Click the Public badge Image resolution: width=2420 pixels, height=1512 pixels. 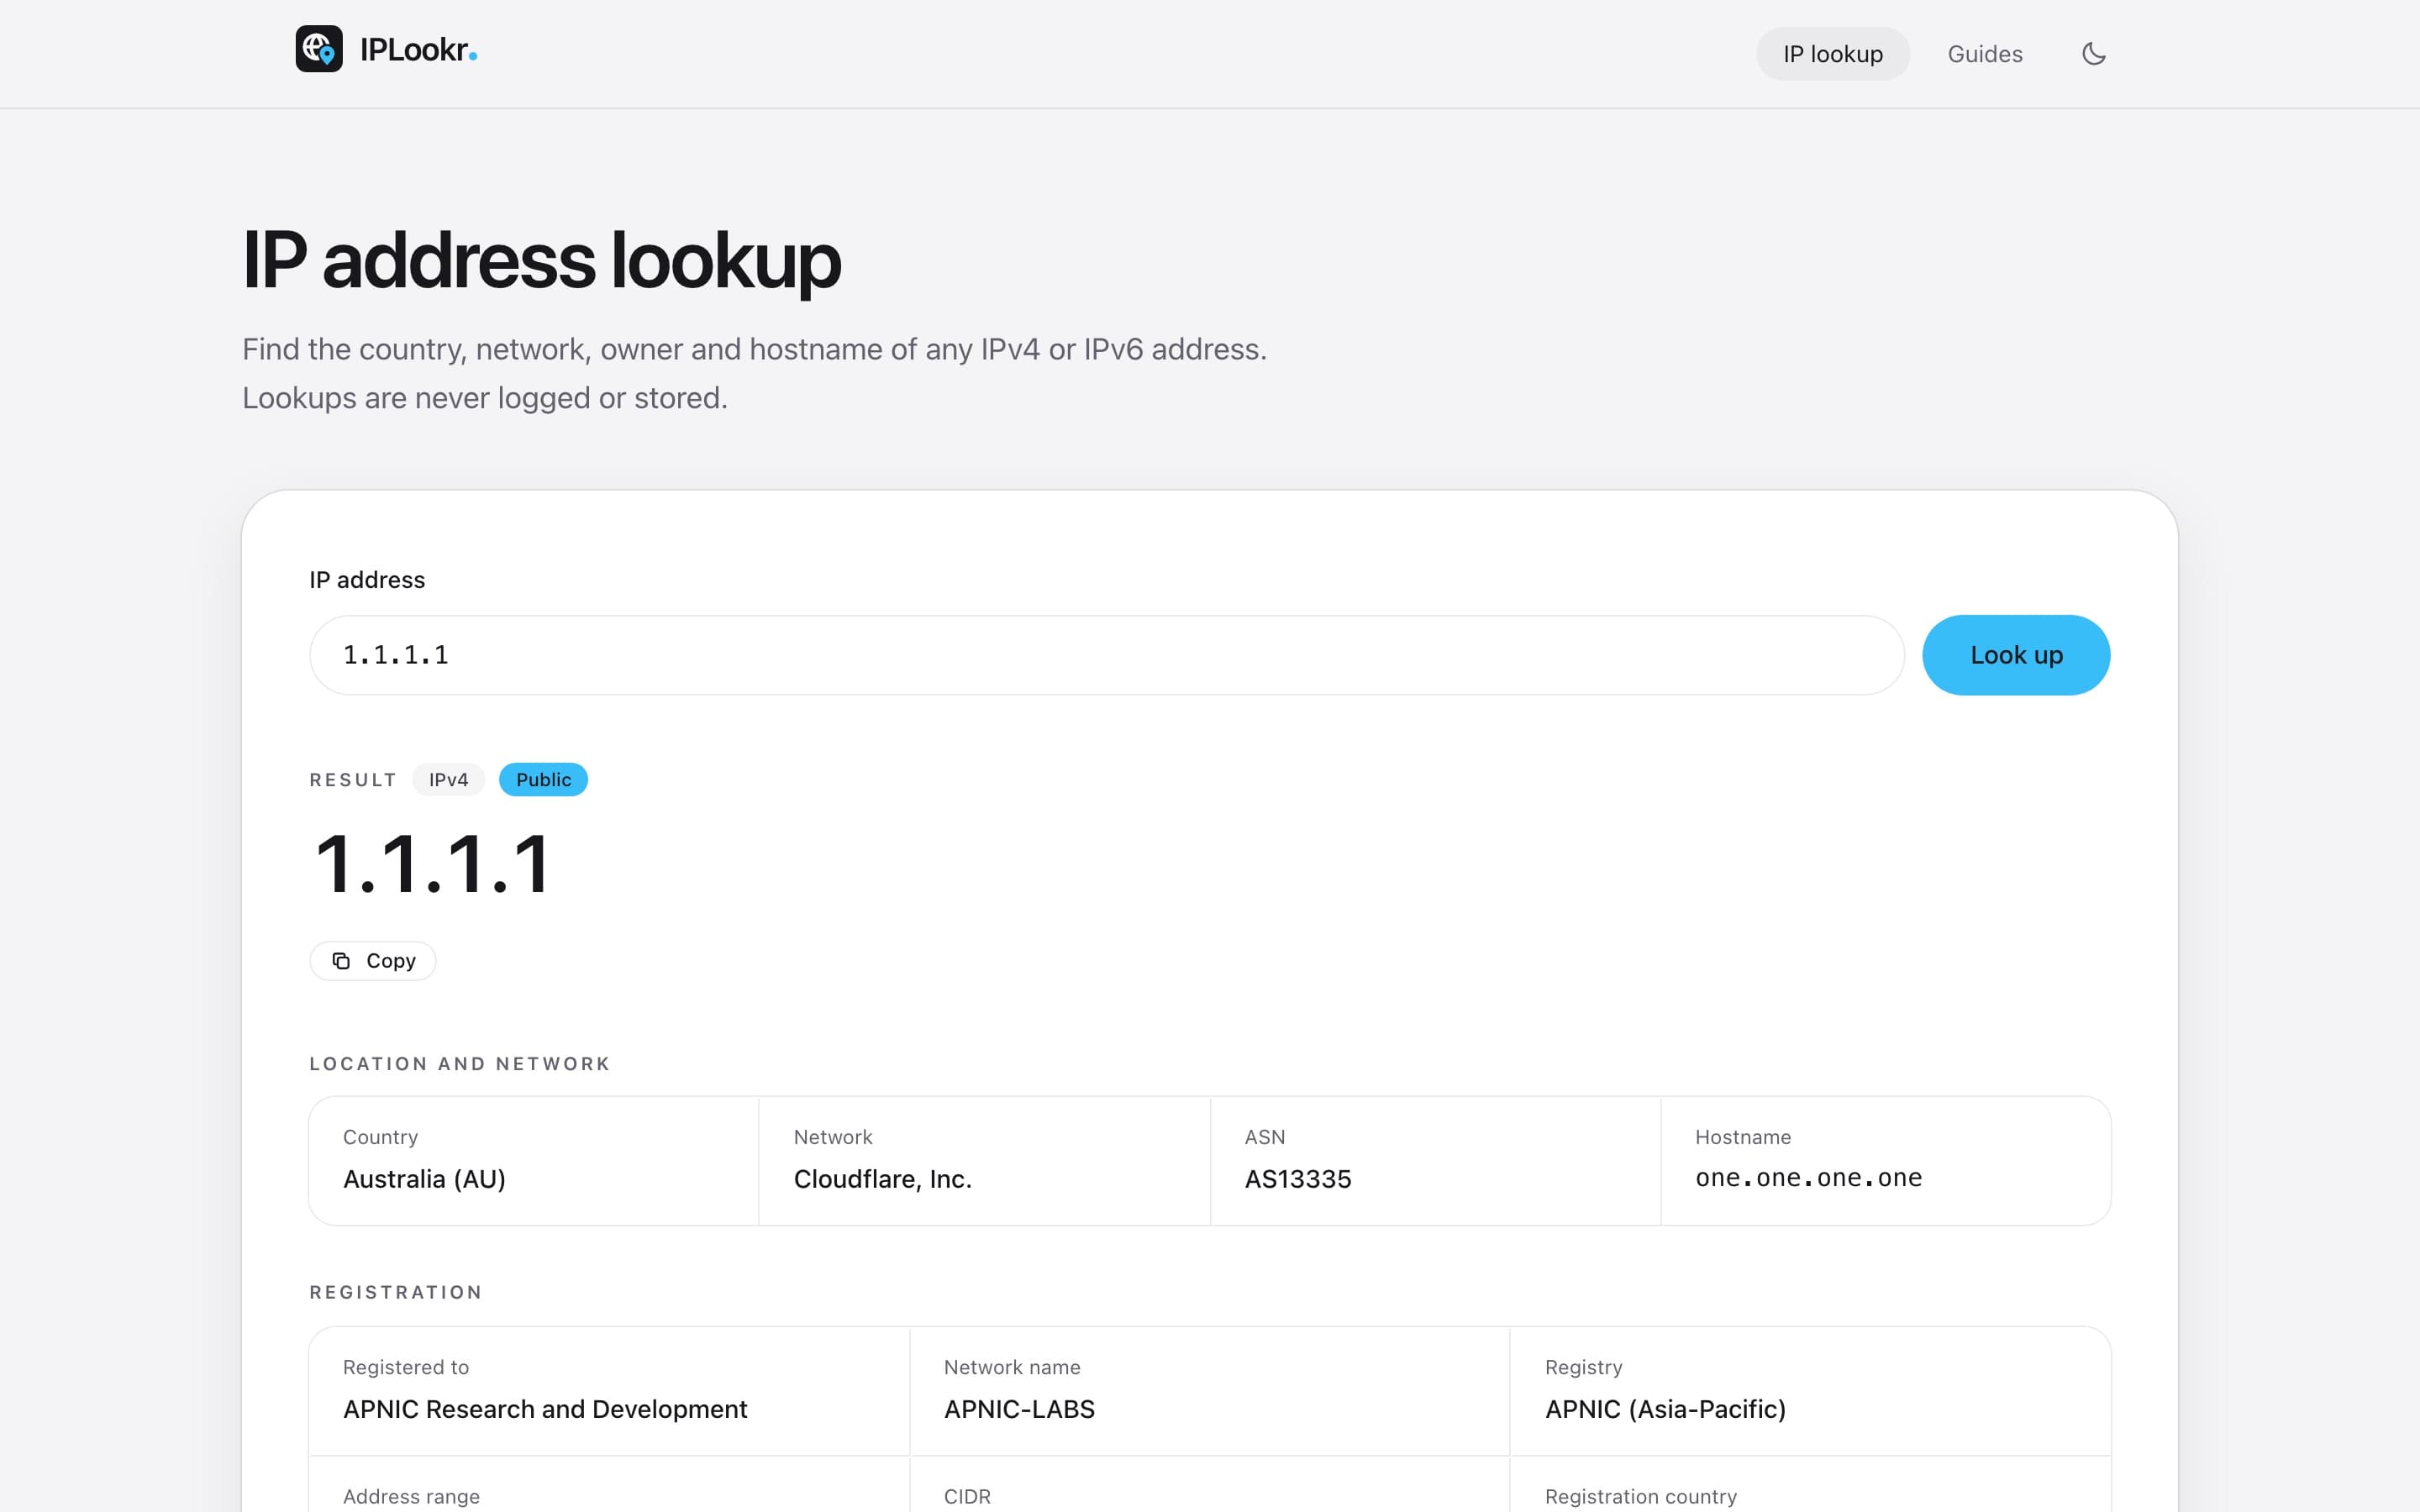(543, 780)
